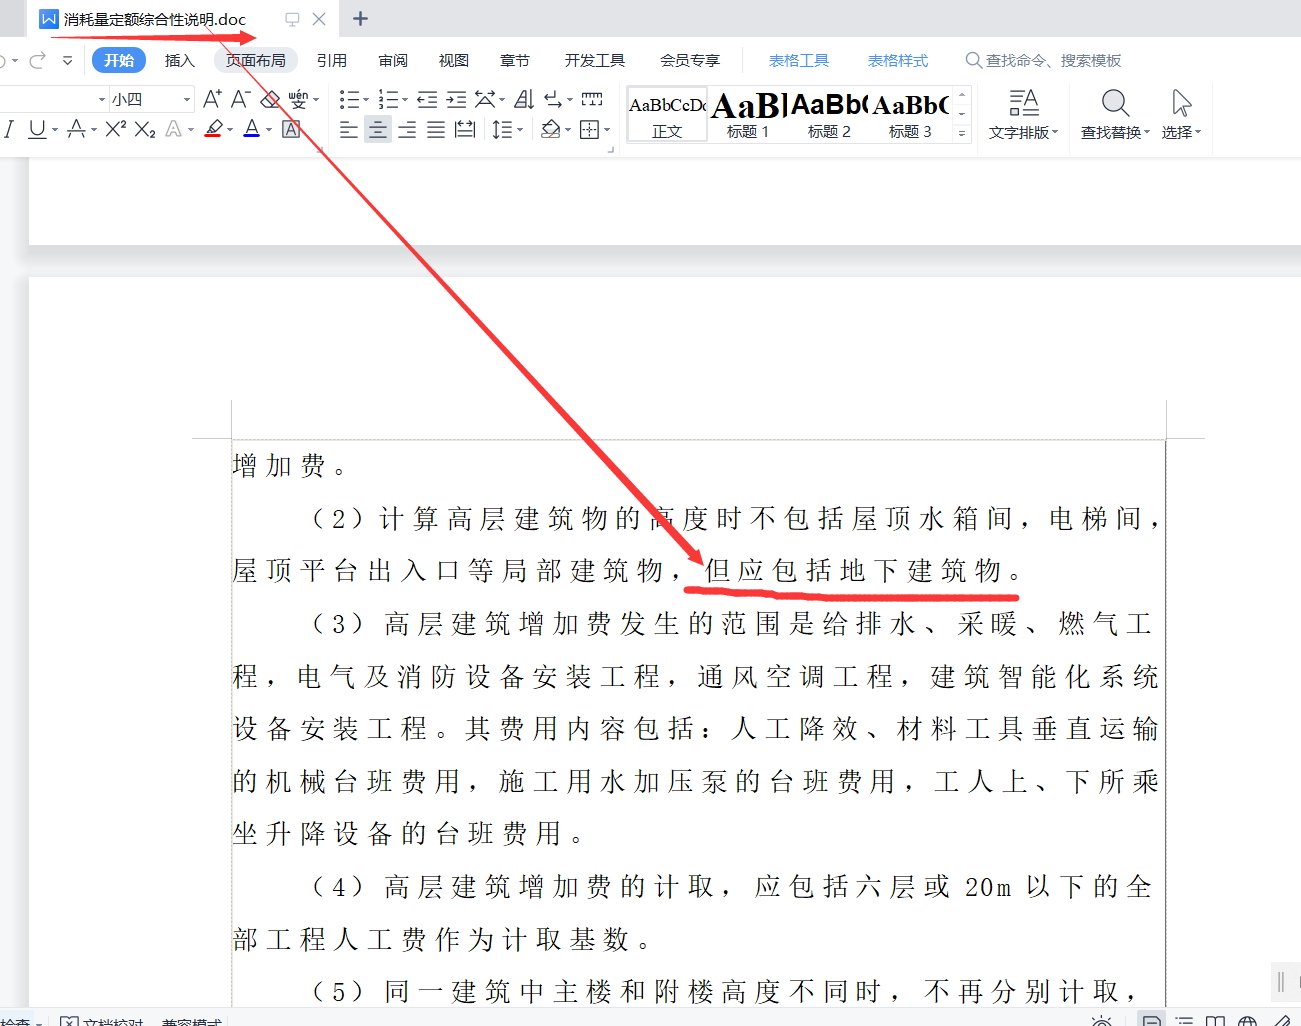
Task: Justify paragraph text
Action: [436, 129]
